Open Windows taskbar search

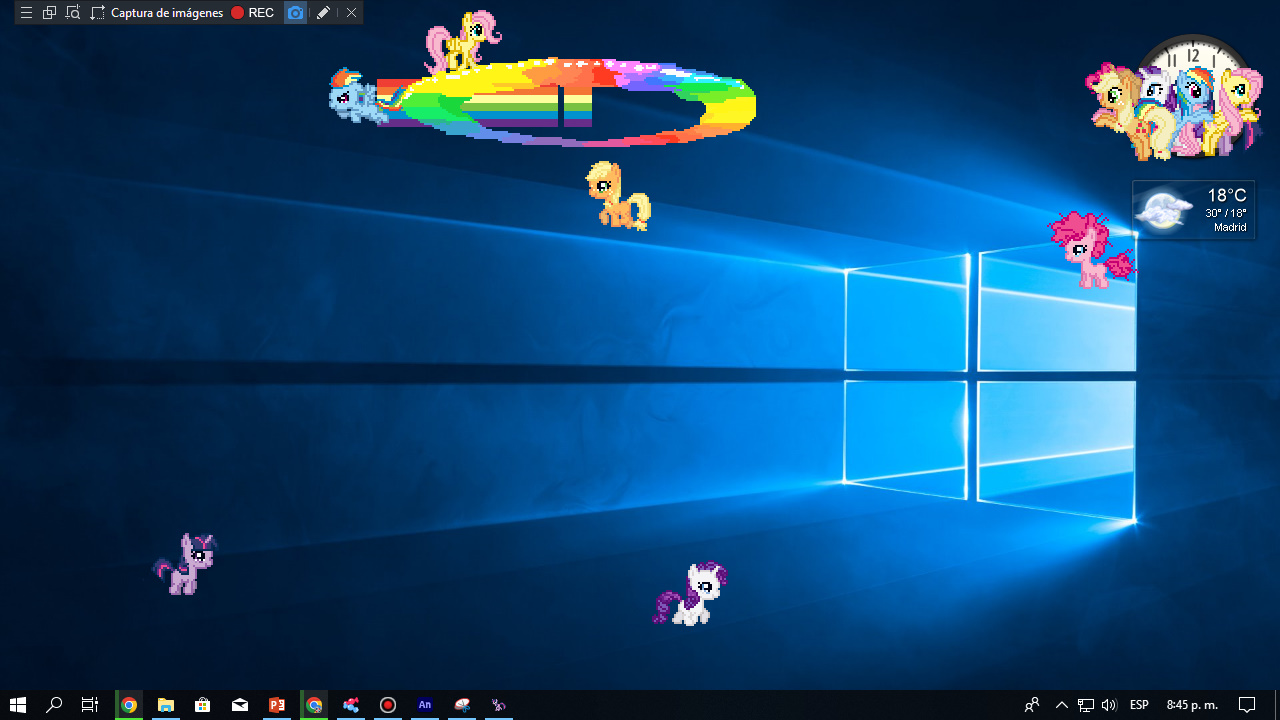54,705
